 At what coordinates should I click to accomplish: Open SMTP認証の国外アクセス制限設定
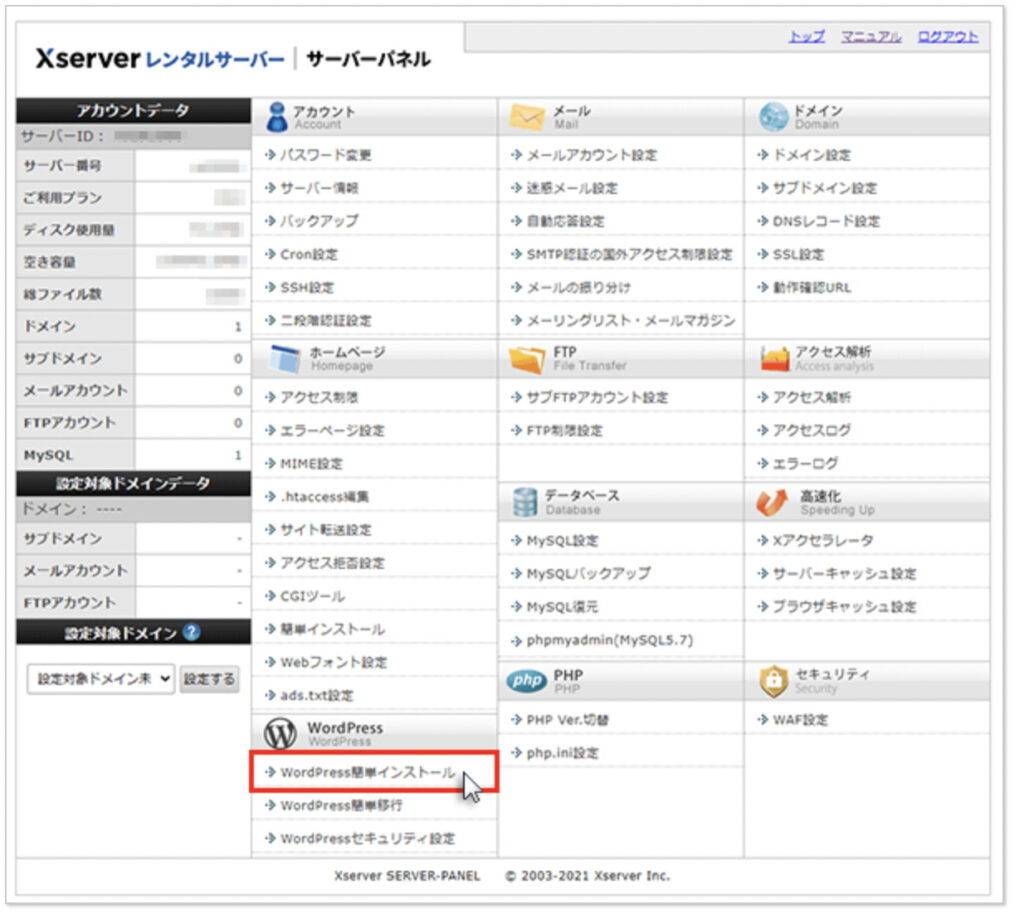pos(630,254)
